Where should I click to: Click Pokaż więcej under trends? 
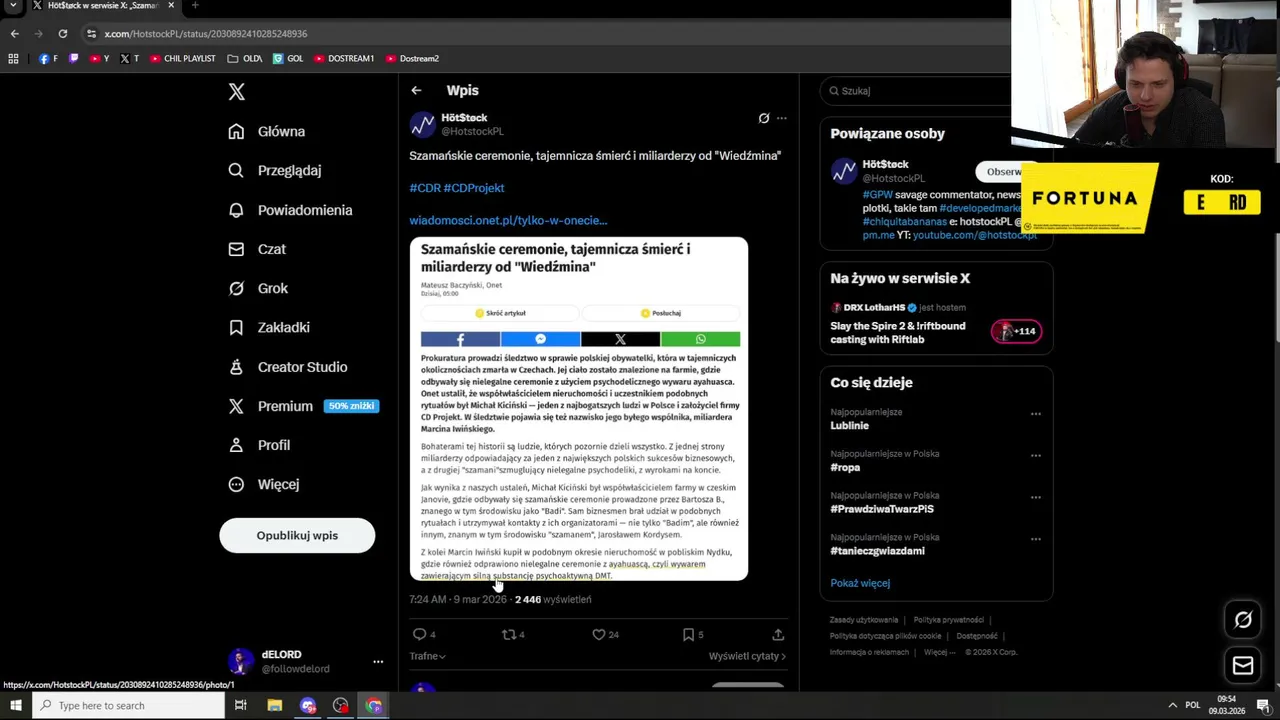point(860,583)
